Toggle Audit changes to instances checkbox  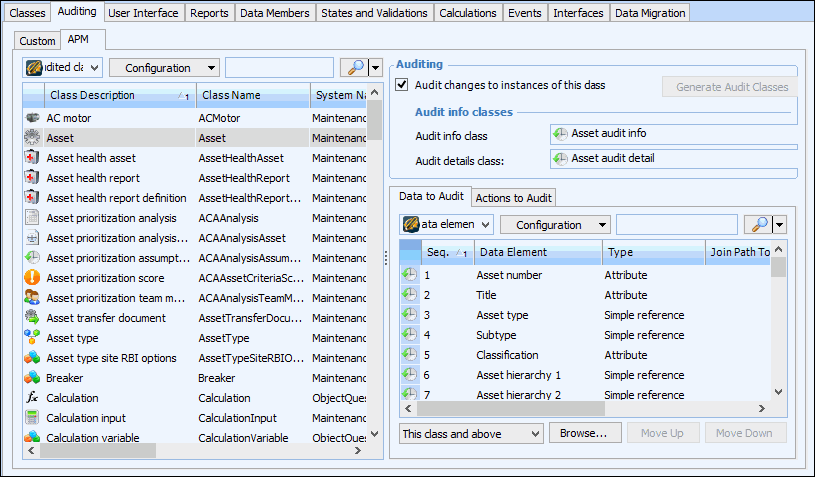click(x=403, y=86)
